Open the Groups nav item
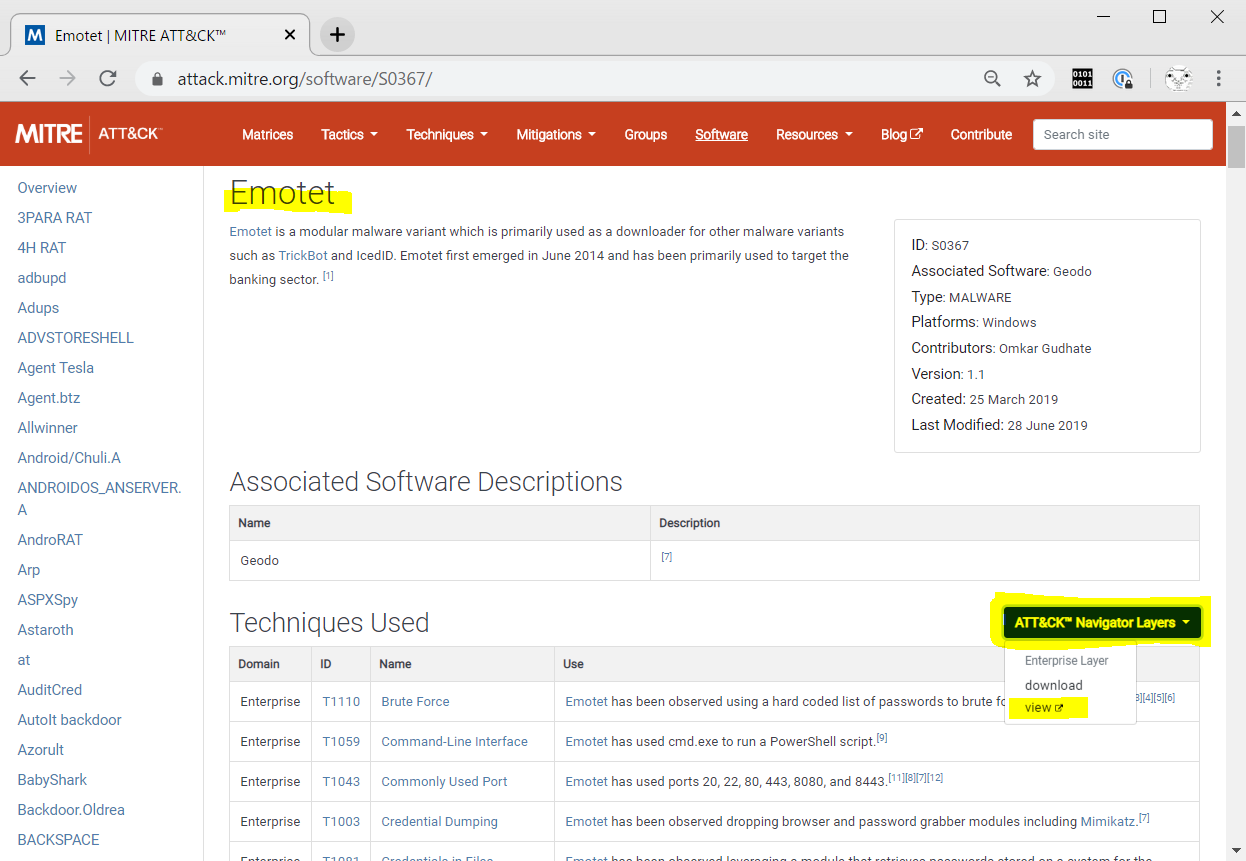This screenshot has width=1246, height=861. [646, 134]
